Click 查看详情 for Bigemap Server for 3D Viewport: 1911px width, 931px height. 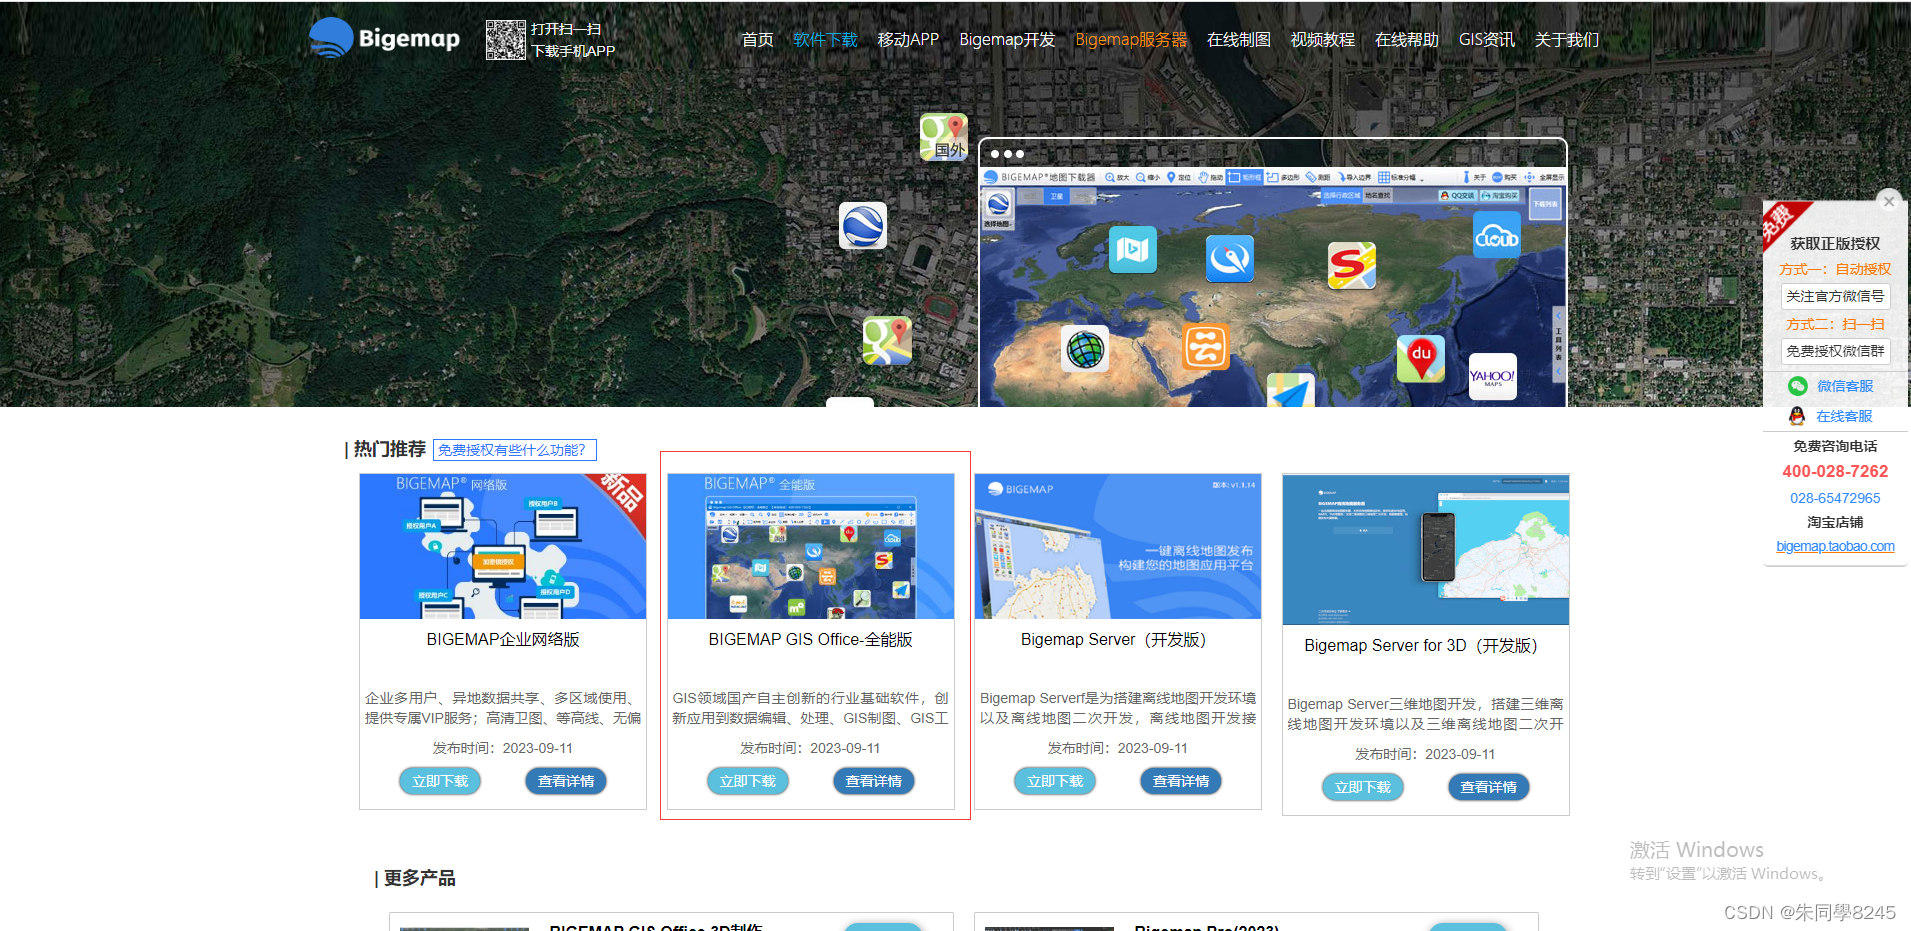click(x=1489, y=787)
